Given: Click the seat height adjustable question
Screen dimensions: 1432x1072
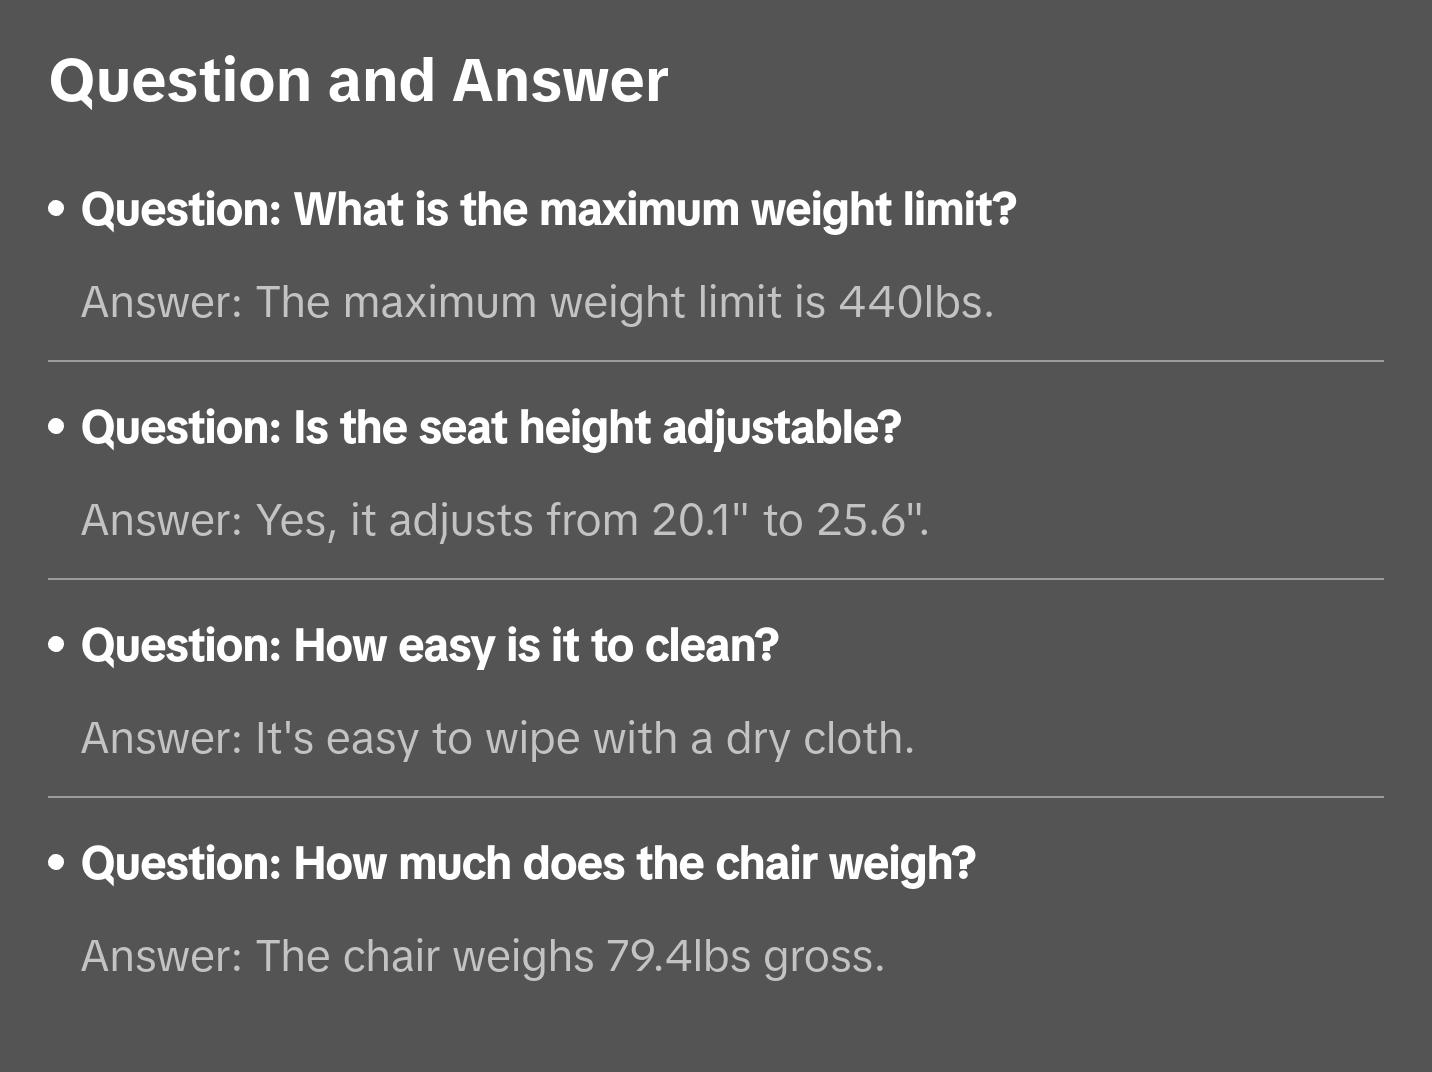Looking at the screenshot, I should click(491, 427).
